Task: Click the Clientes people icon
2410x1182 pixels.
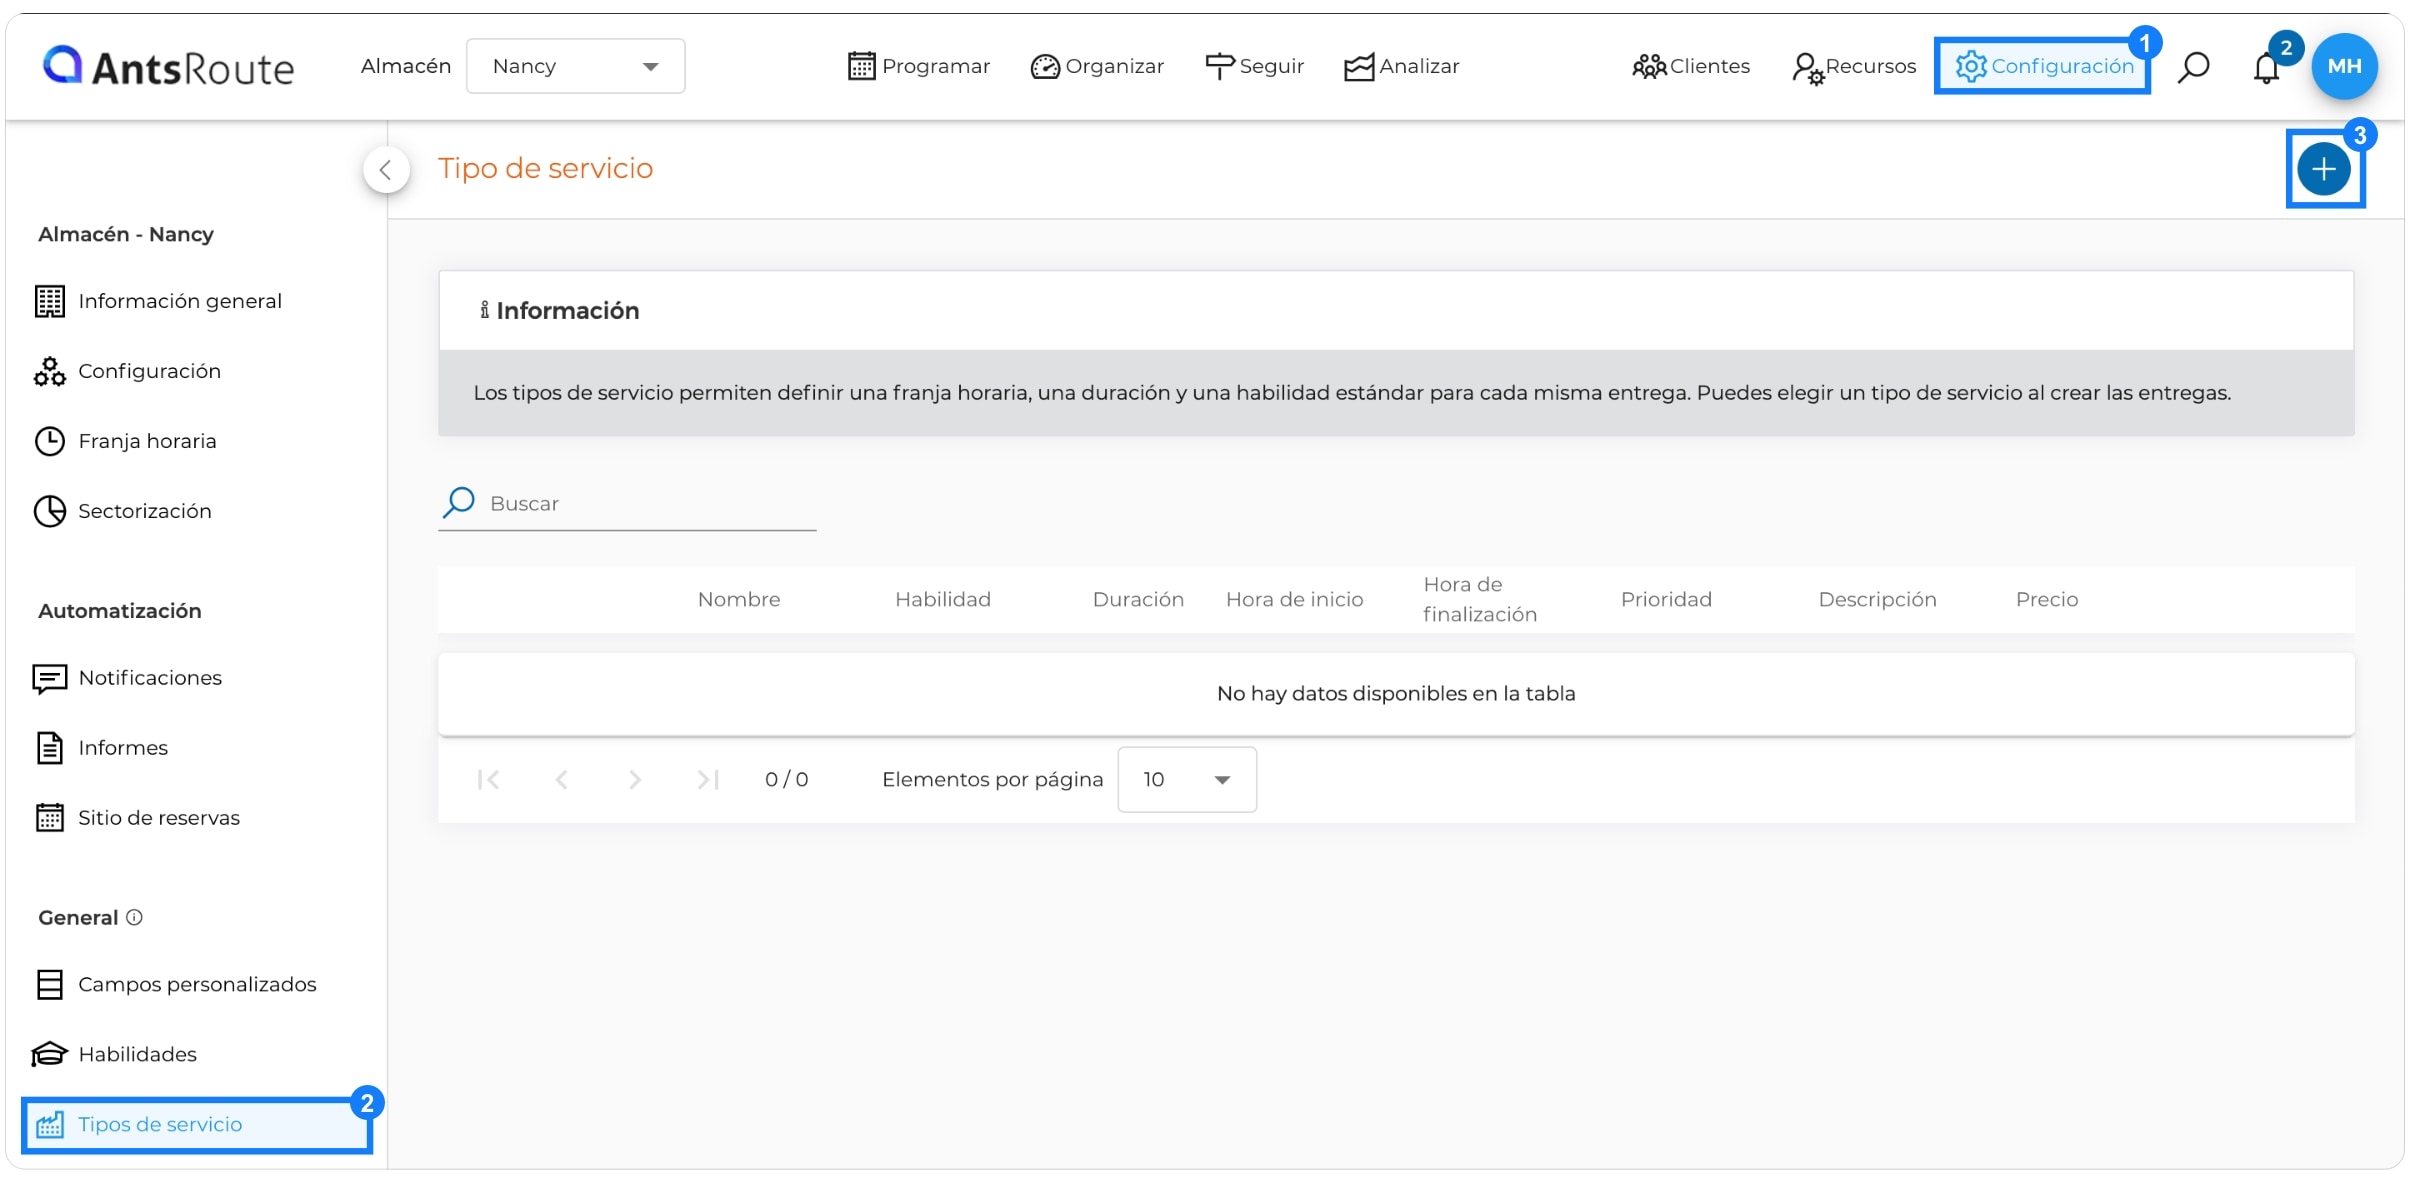Action: [x=1649, y=66]
